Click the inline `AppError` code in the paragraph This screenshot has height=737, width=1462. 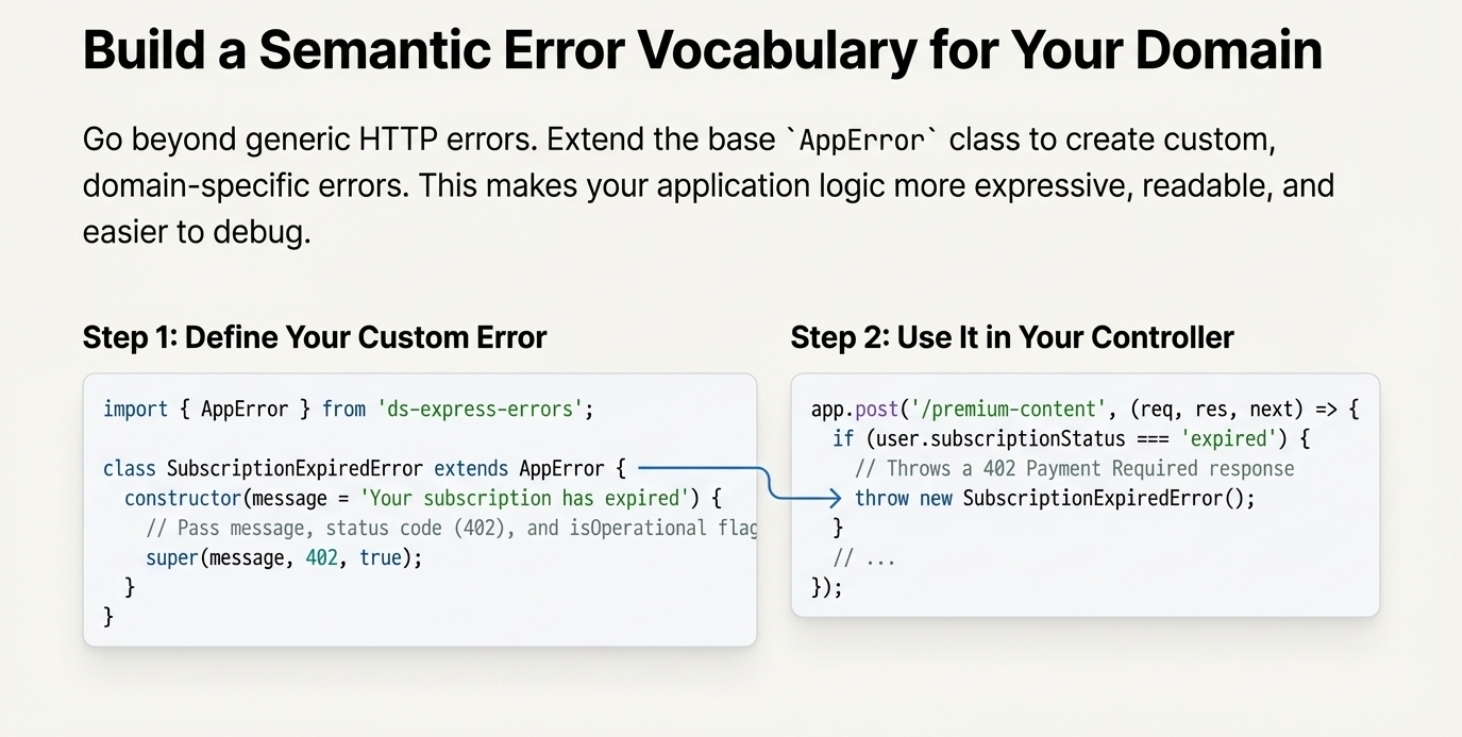[x=864, y=140]
